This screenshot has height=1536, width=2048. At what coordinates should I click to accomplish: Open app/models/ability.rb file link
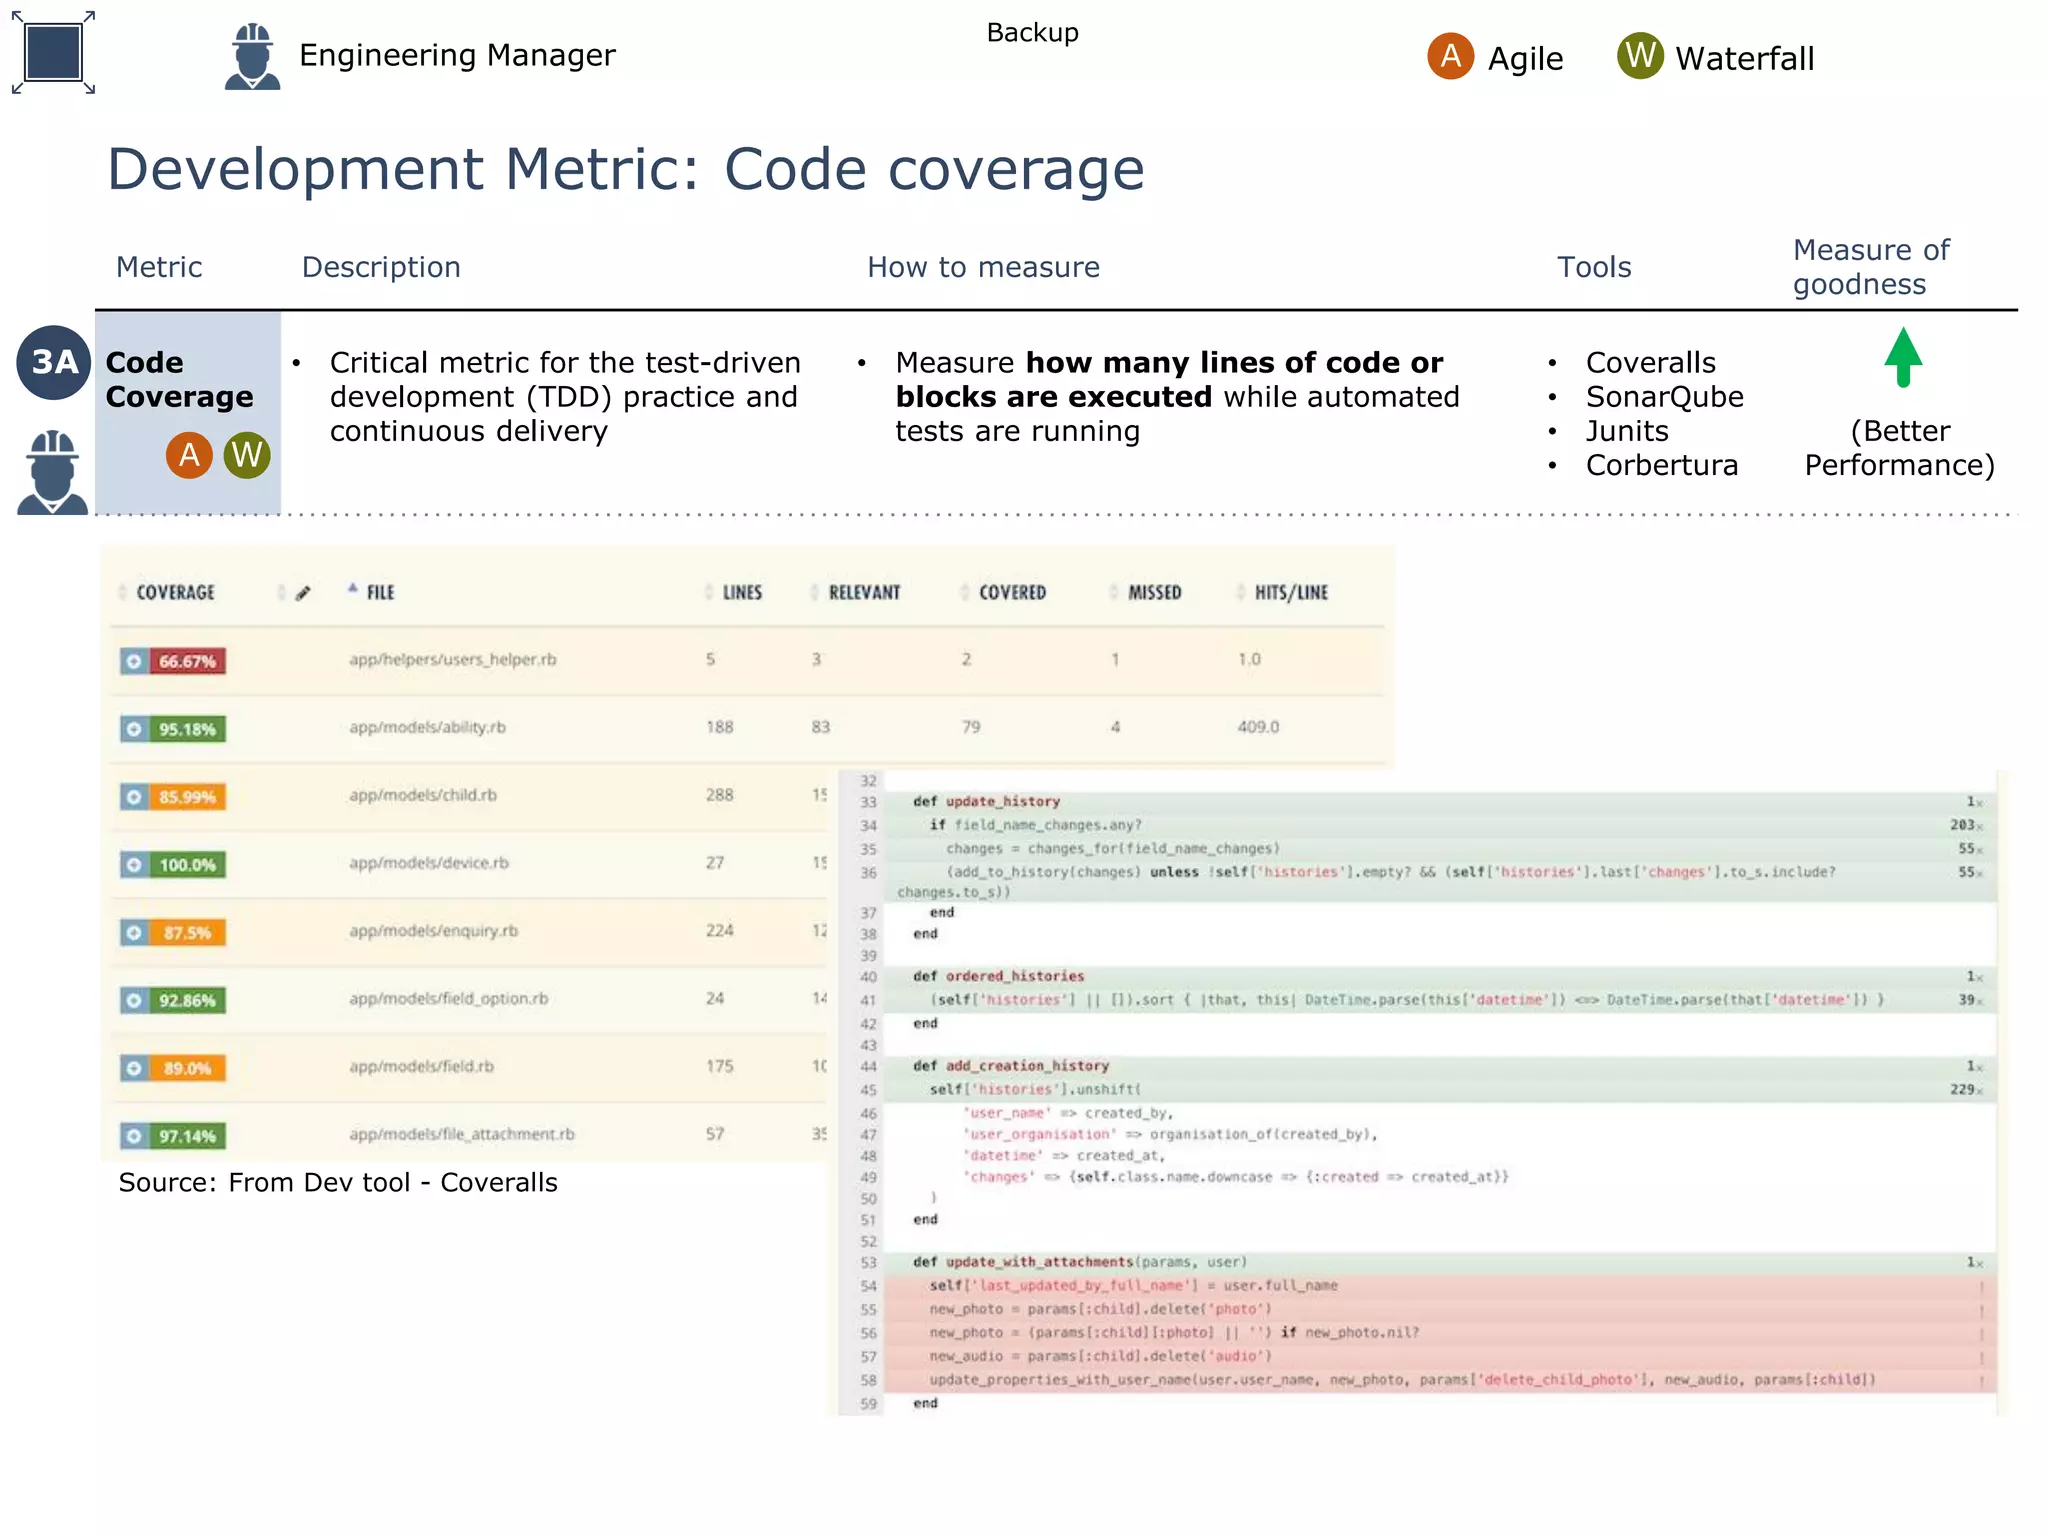coord(427,728)
